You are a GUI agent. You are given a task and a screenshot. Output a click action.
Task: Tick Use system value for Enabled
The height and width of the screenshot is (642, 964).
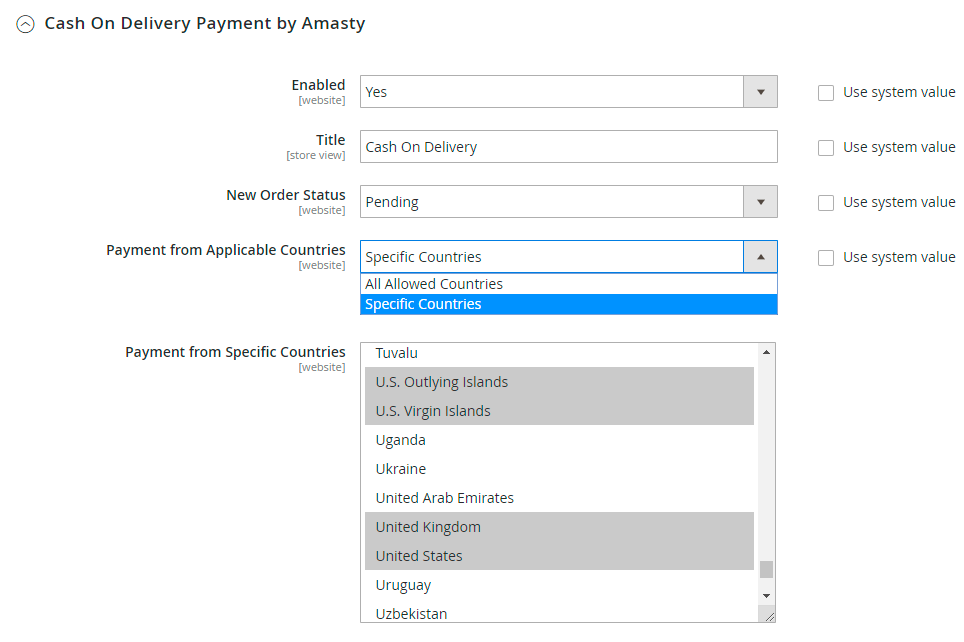pos(826,93)
